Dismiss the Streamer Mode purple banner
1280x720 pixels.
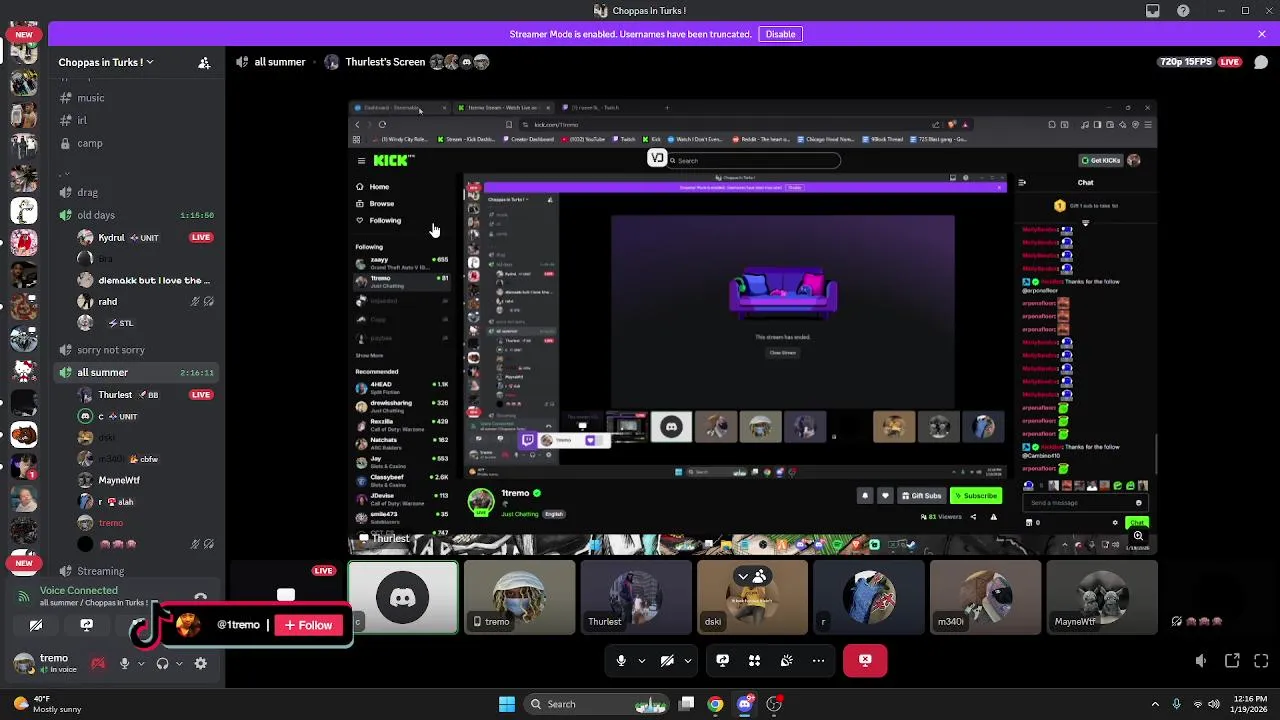1262,34
